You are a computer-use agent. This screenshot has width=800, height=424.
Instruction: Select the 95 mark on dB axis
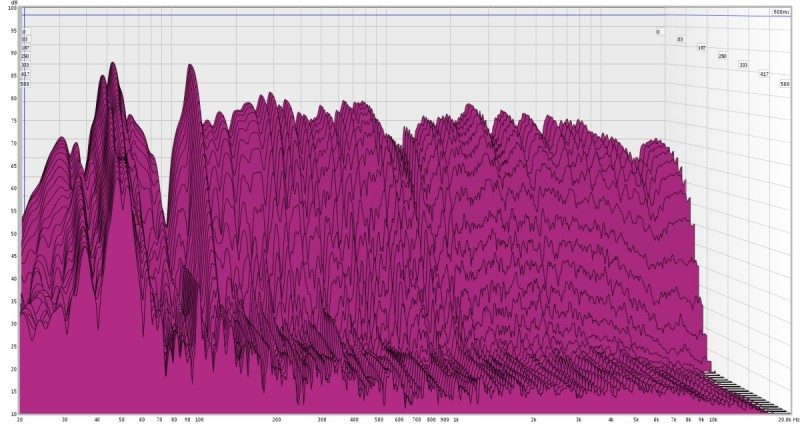pos(14,31)
